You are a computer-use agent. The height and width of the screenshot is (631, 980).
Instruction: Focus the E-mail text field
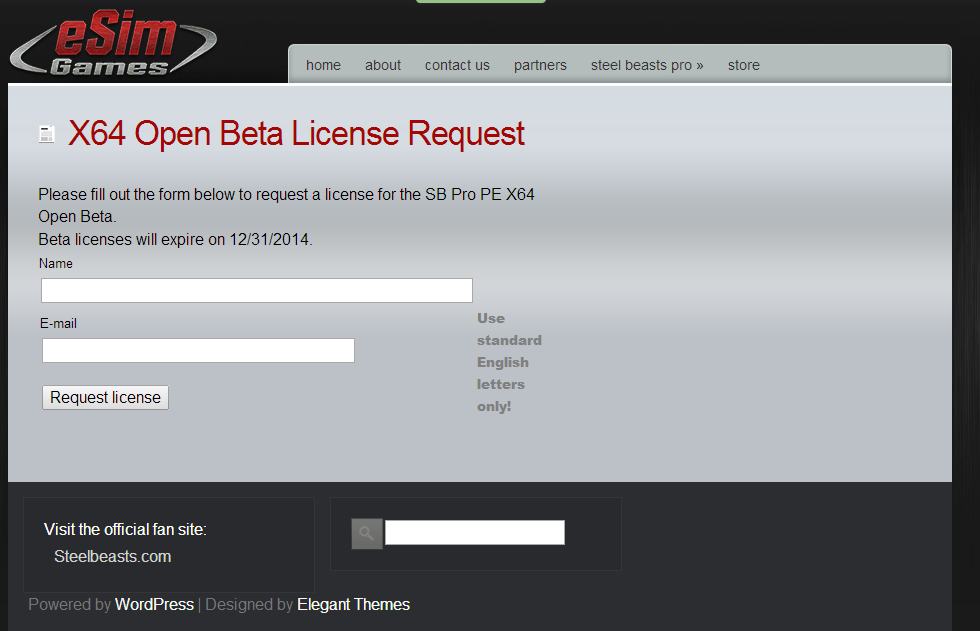tap(198, 351)
